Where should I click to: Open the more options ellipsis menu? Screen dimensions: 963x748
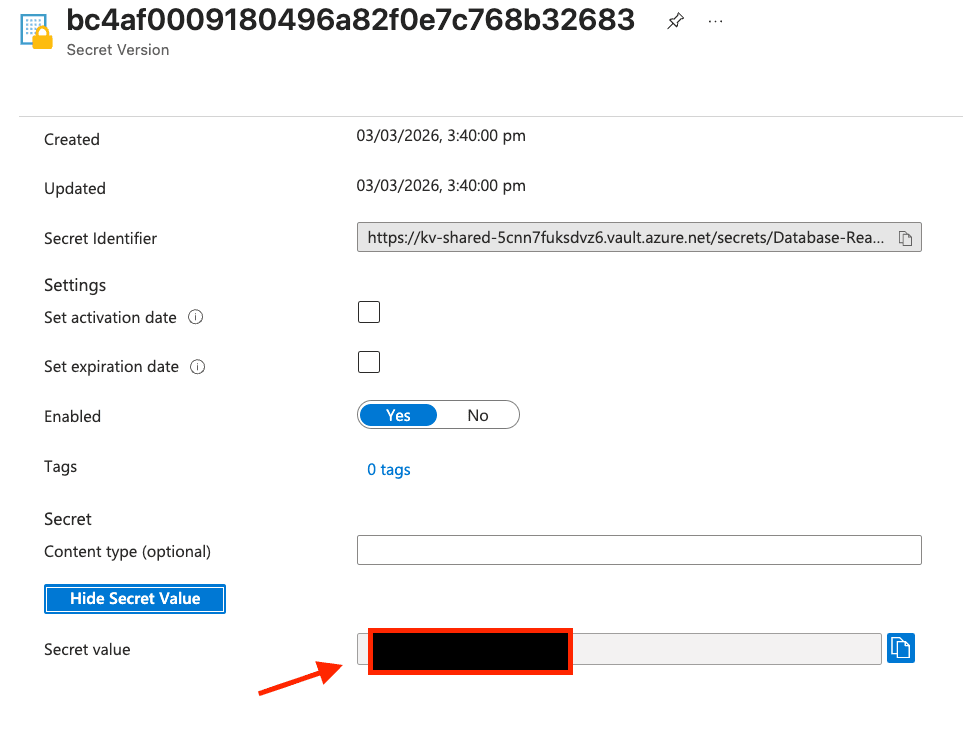pyautogui.click(x=715, y=21)
